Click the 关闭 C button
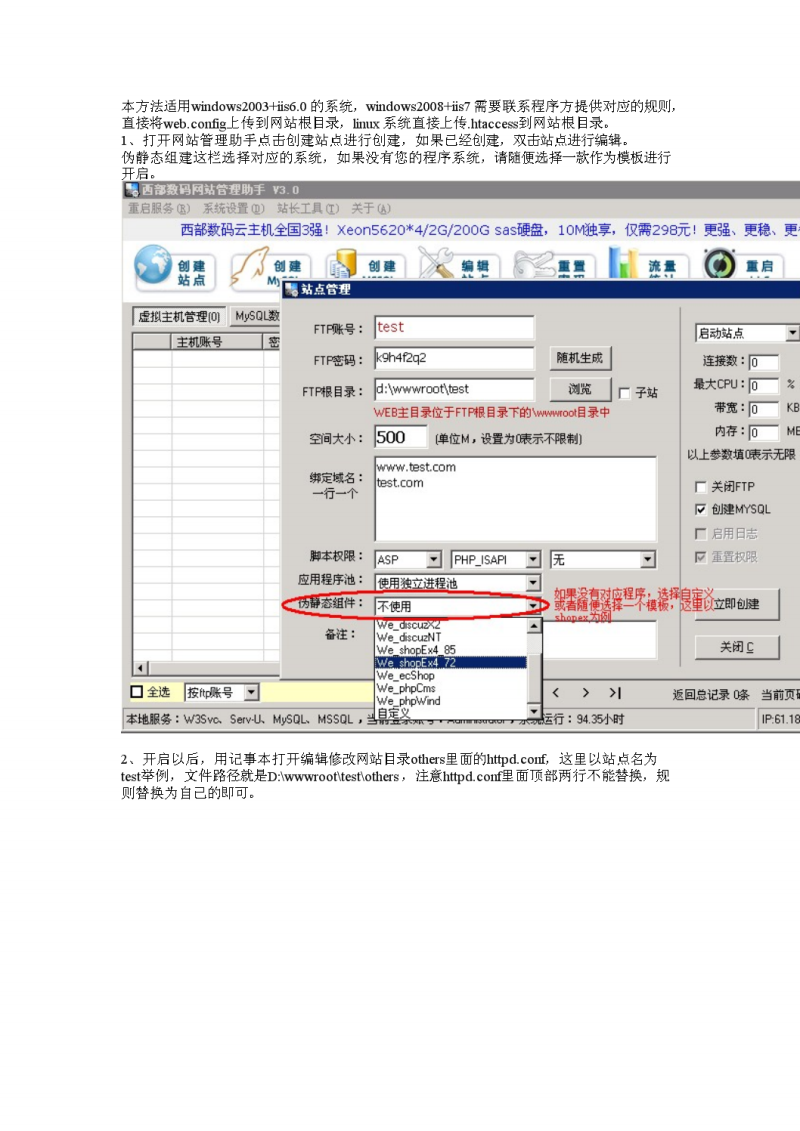 [x=737, y=647]
